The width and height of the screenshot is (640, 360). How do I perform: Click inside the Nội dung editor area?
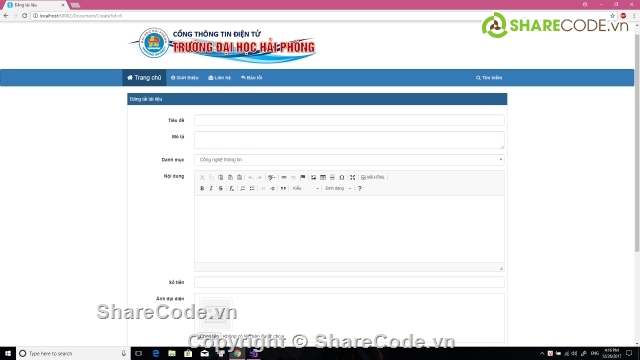point(349,229)
